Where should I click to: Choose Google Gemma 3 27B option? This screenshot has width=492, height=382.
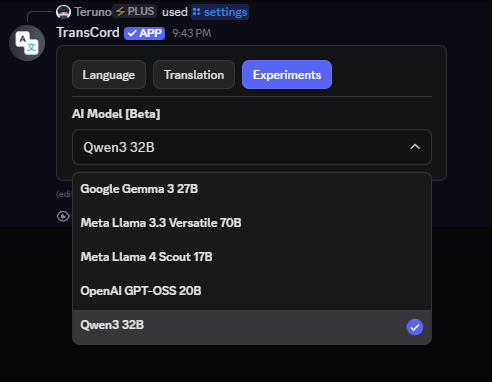(252, 189)
